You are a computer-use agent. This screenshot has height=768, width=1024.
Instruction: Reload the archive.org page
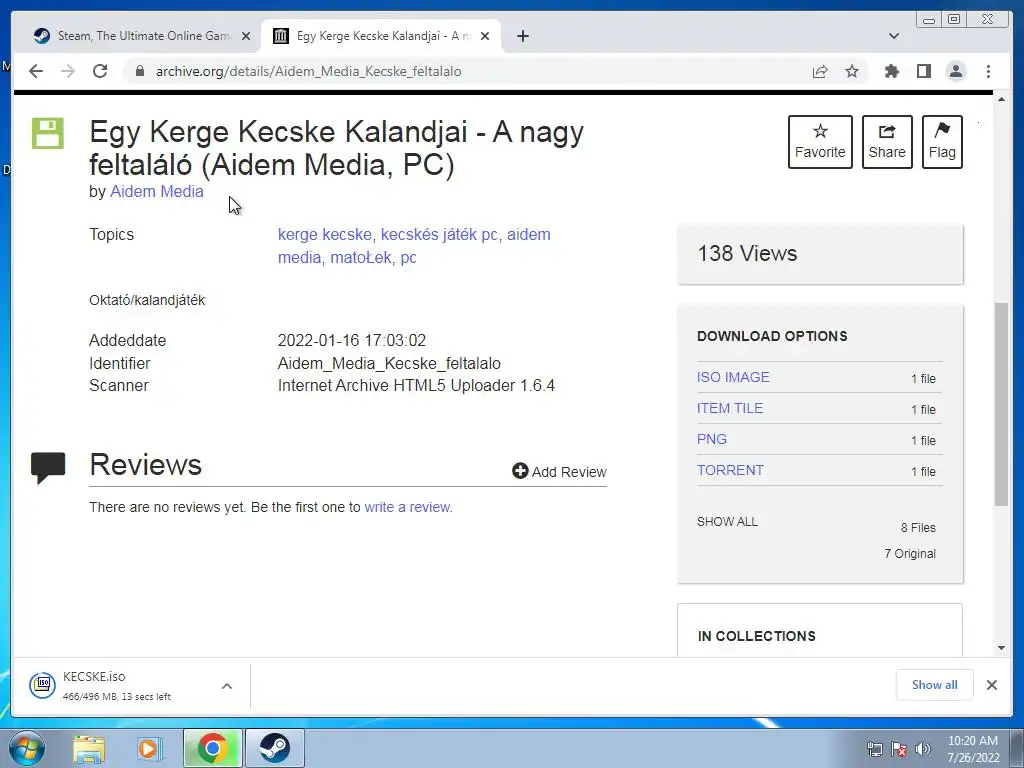100,71
